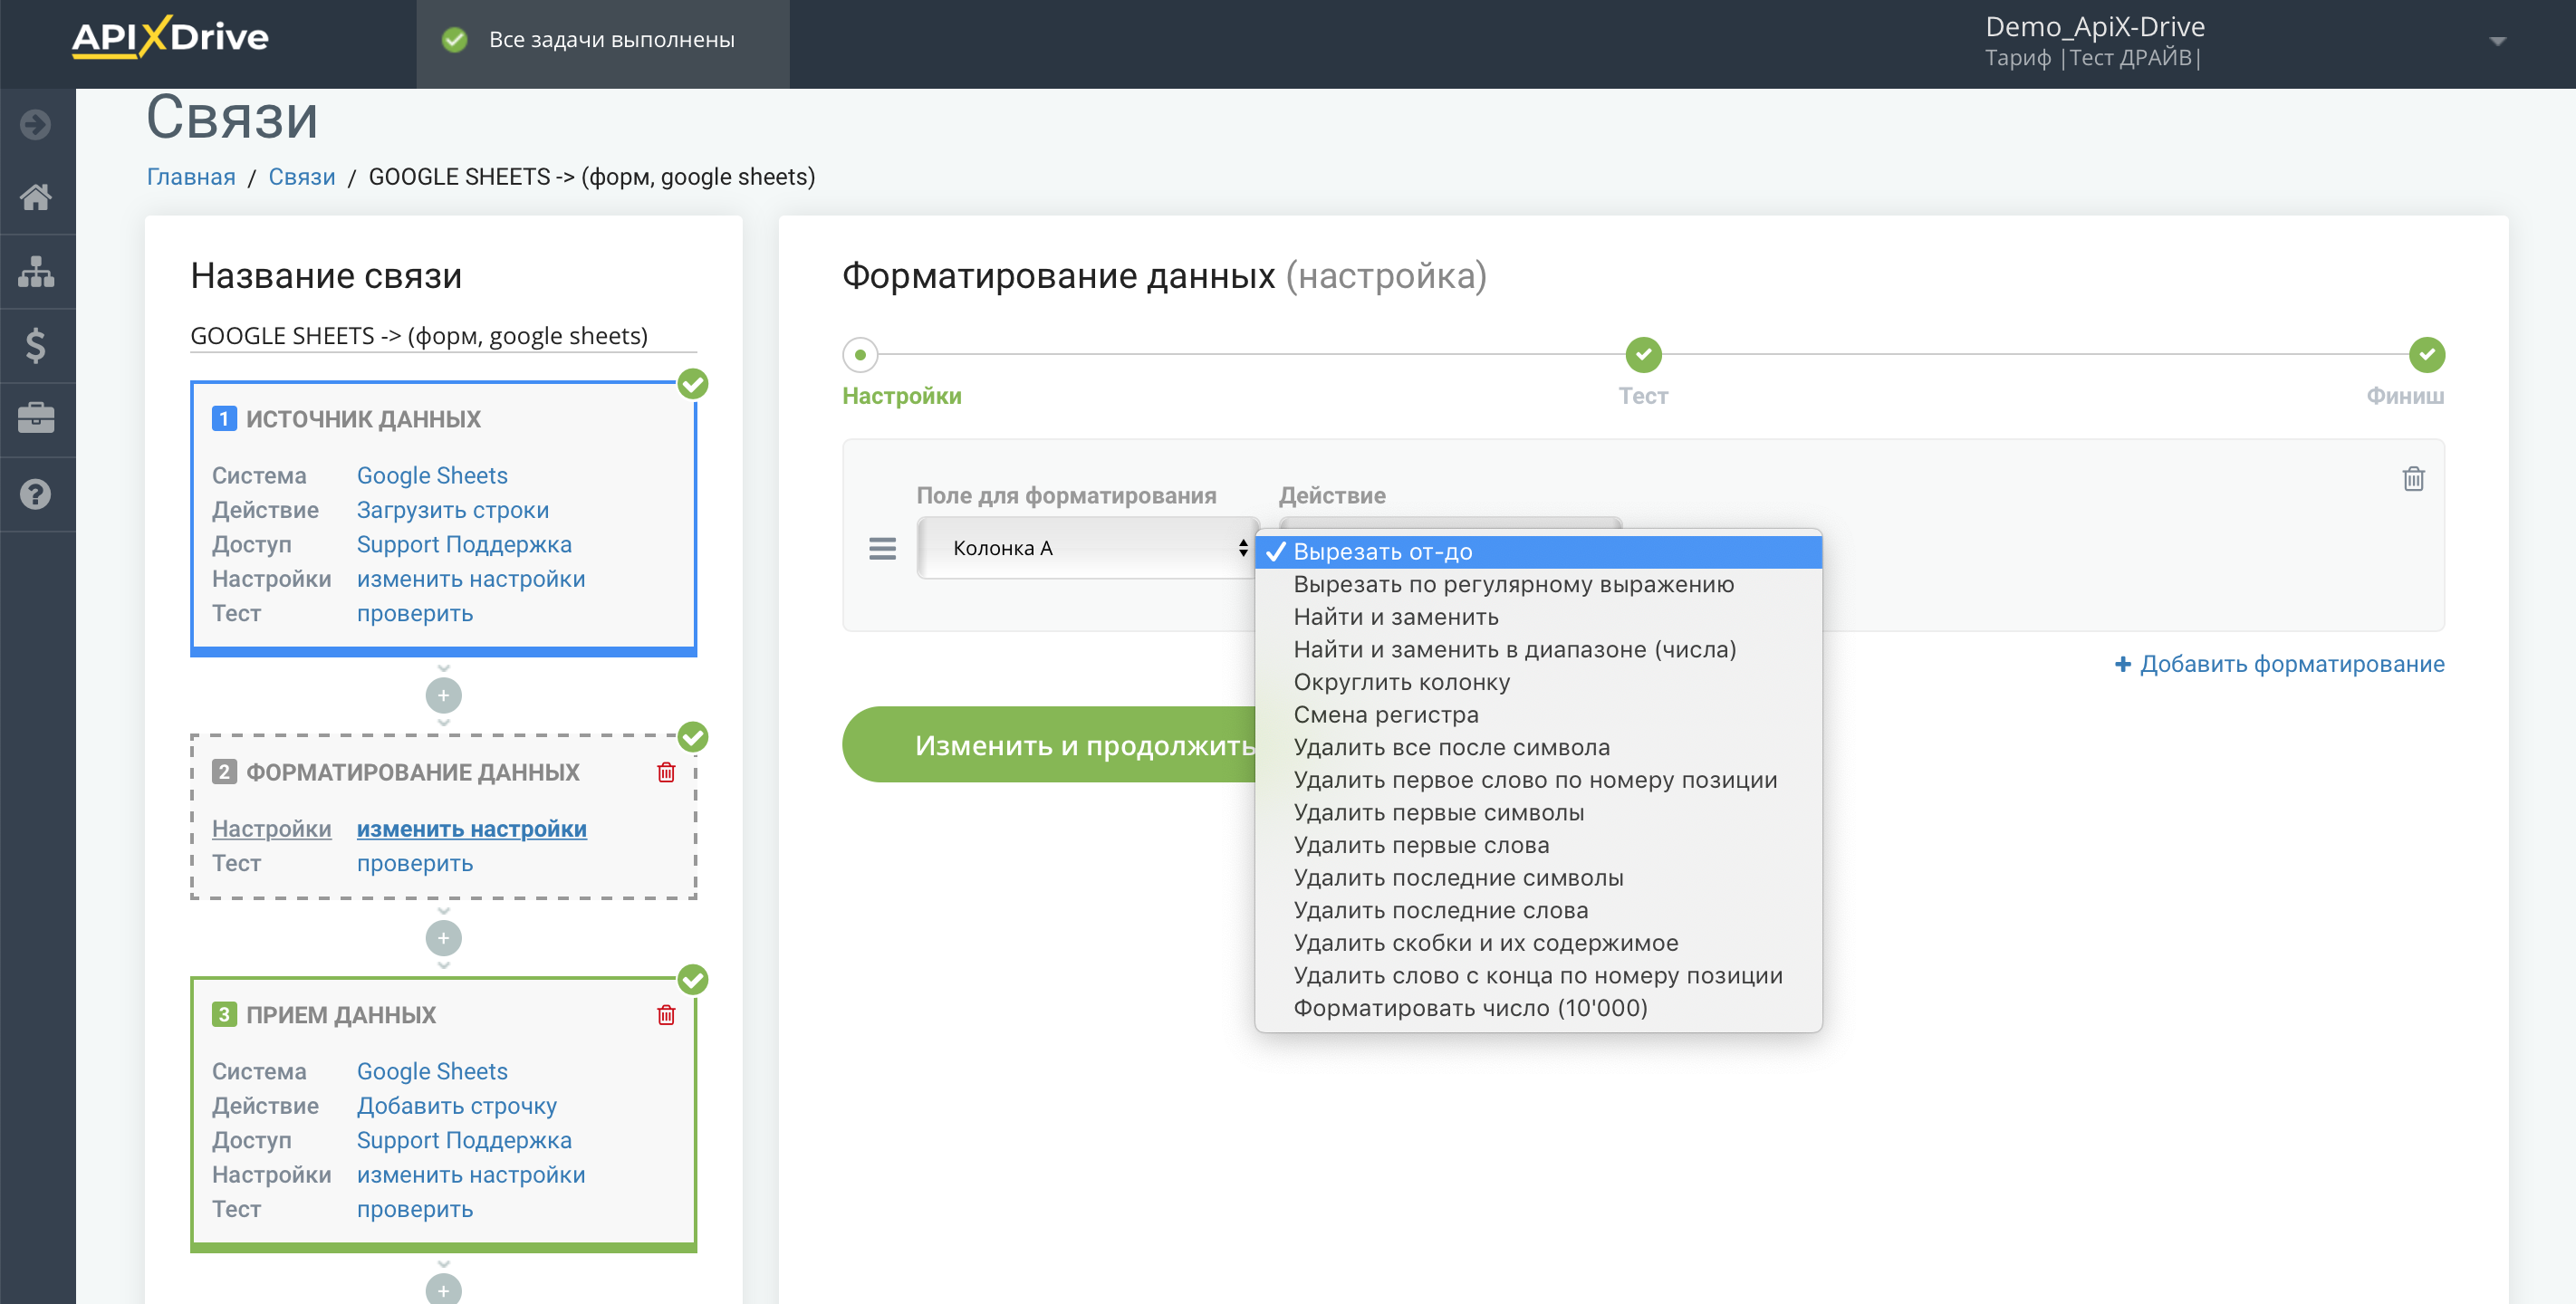Click проверить in Источник данных block
The width and height of the screenshot is (2576, 1304).
click(x=415, y=614)
